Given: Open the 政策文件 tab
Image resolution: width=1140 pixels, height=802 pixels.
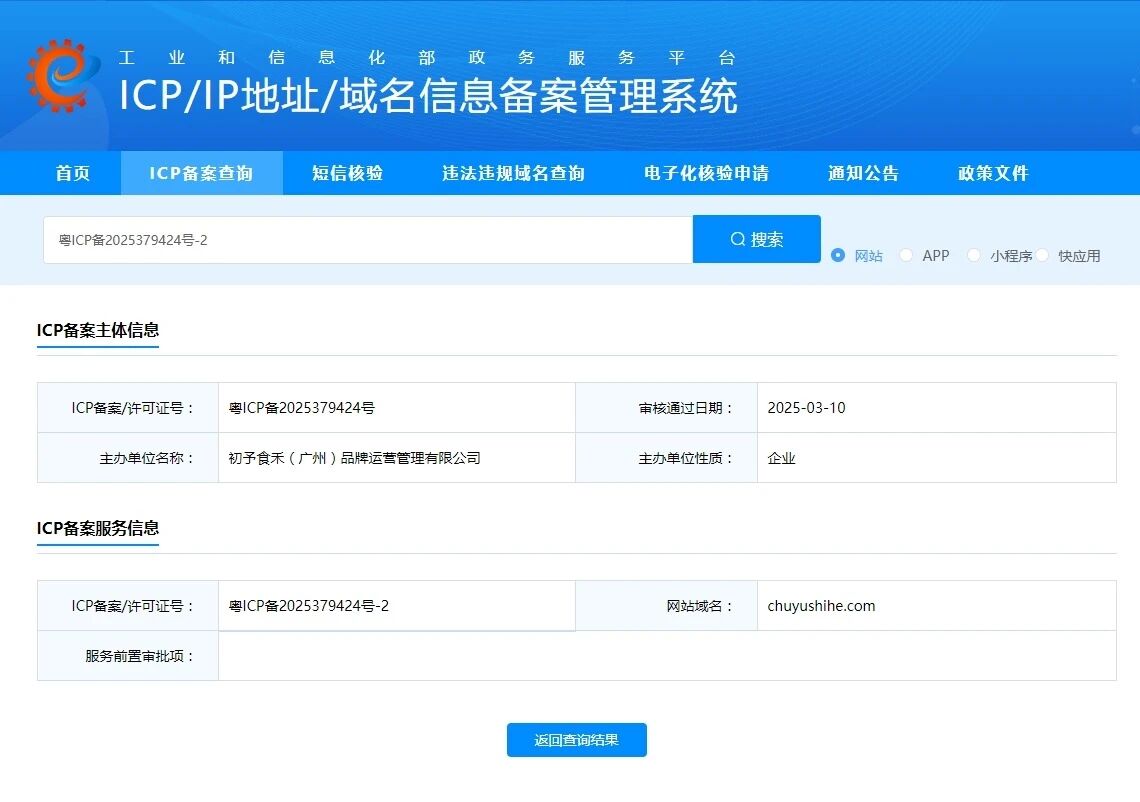Looking at the screenshot, I should pos(993,173).
